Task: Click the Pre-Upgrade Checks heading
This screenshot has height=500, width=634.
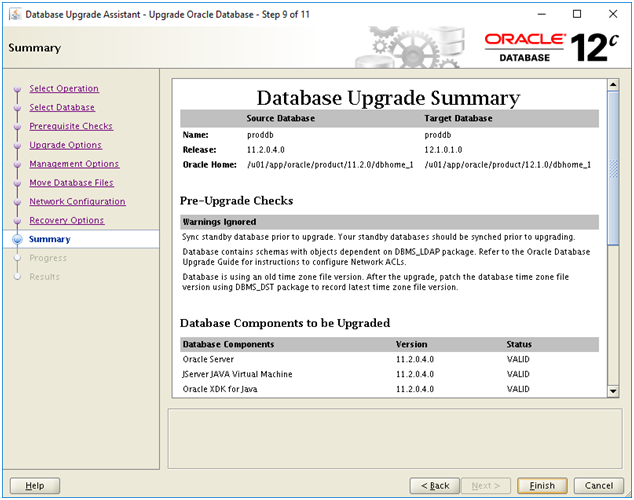Action: click(x=237, y=201)
